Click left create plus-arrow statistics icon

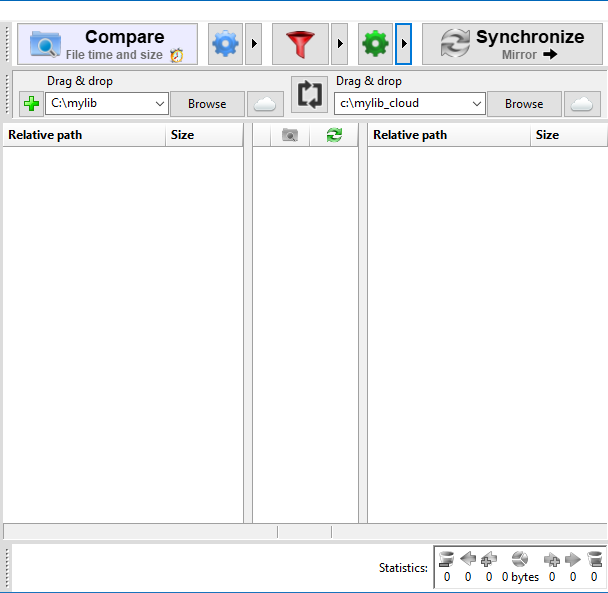(489, 559)
